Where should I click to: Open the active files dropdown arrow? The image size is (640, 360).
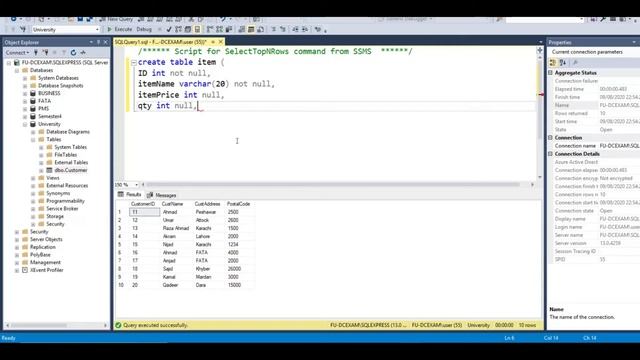point(540,42)
